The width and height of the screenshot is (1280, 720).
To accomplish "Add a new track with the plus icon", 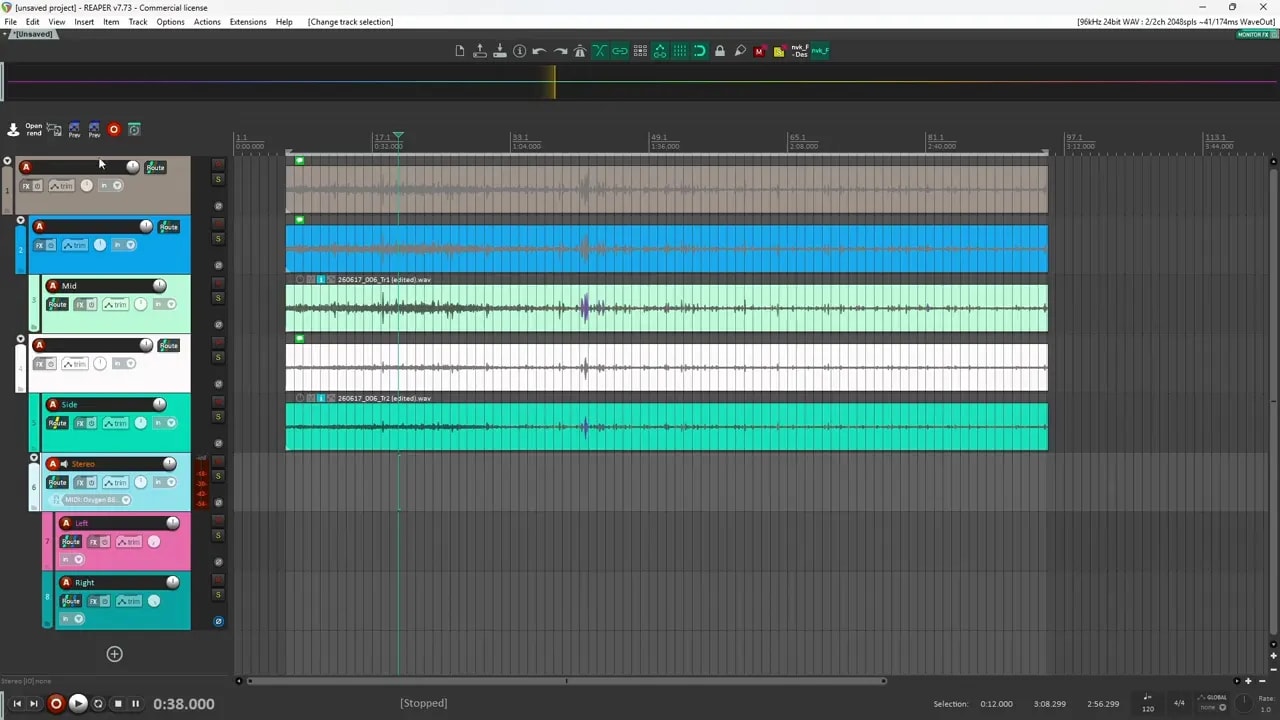I will point(115,654).
